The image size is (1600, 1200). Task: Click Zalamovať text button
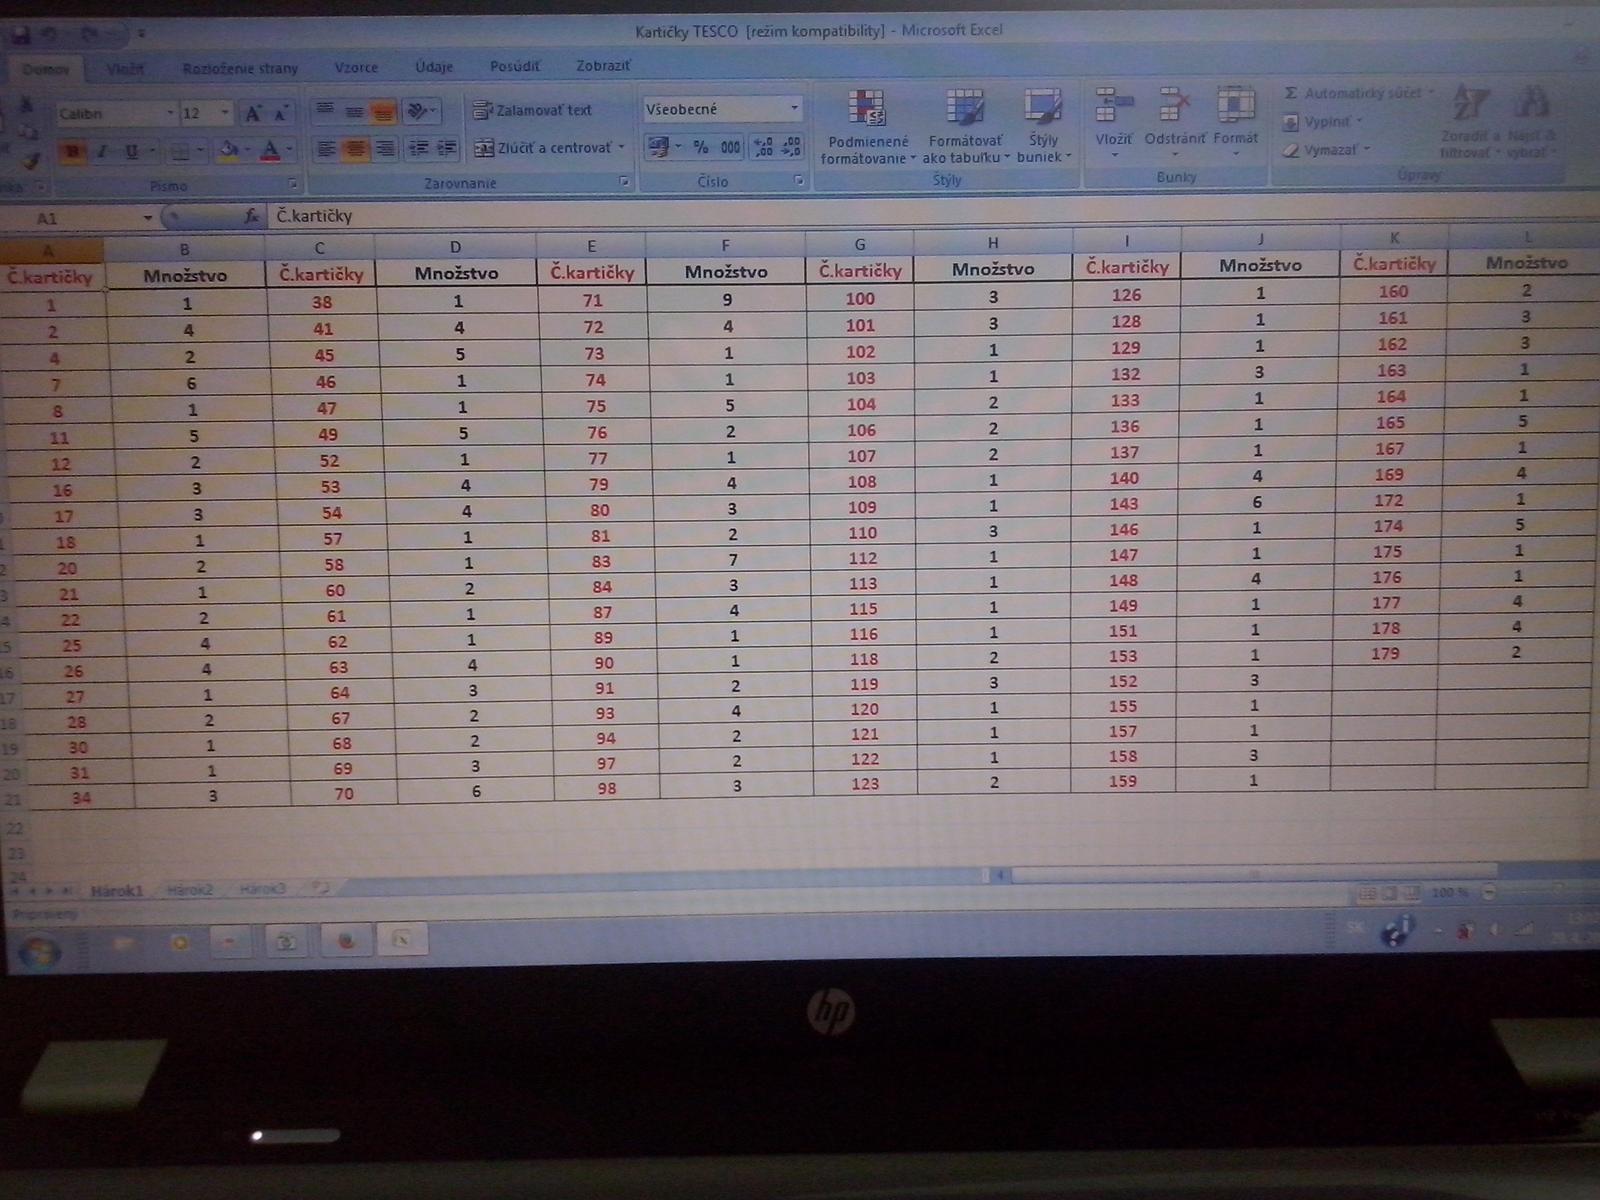click(x=534, y=110)
